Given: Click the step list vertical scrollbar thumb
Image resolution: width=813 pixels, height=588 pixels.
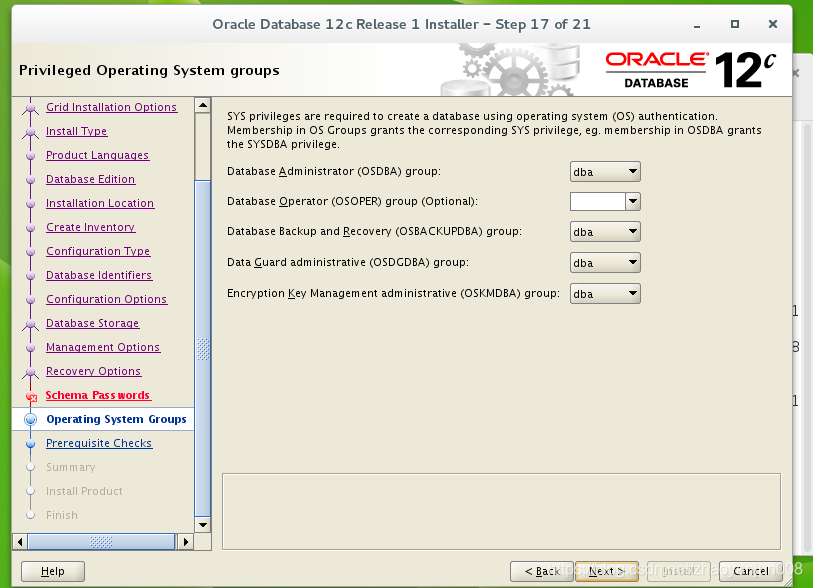Looking at the screenshot, I should 203,348.
